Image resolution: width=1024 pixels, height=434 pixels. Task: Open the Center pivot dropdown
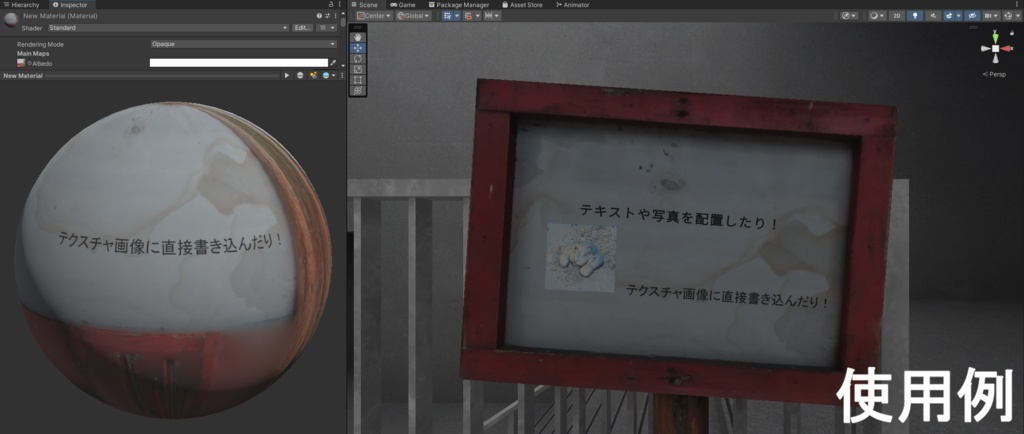coord(374,16)
